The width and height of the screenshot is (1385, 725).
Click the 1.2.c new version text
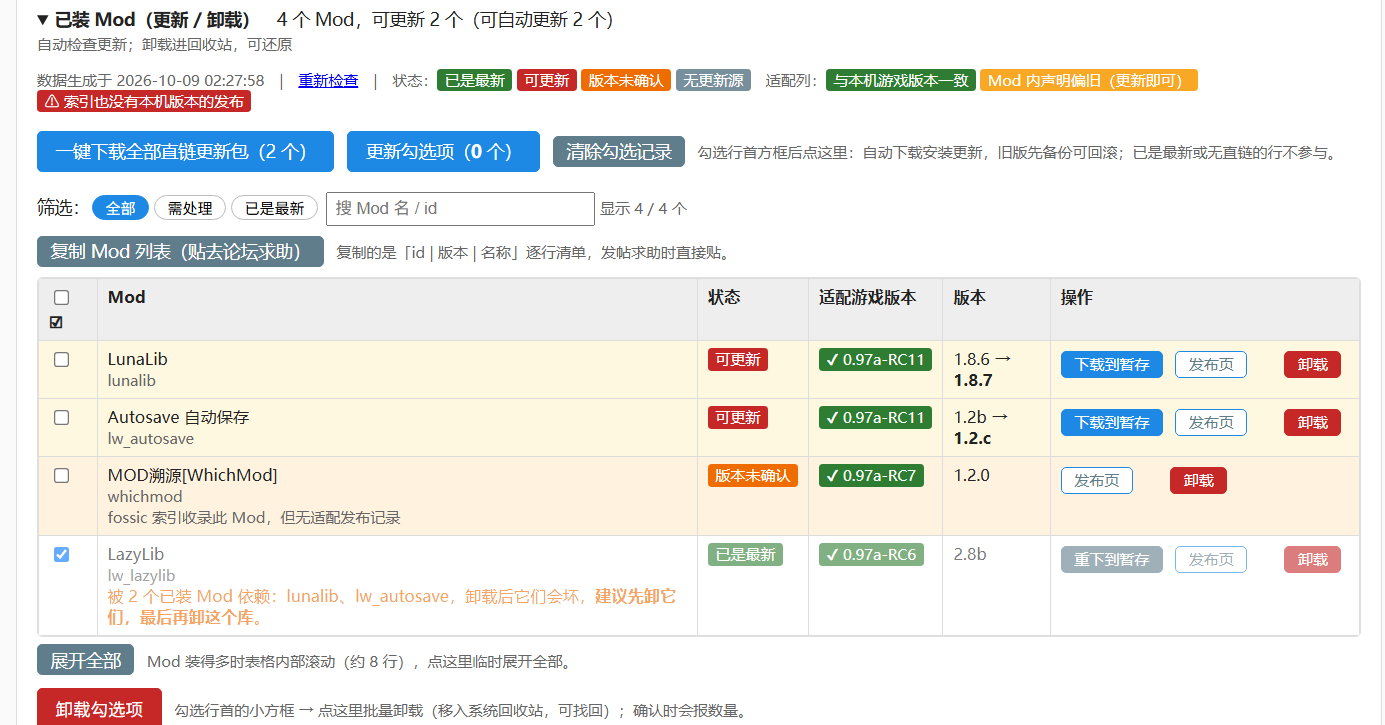[973, 438]
